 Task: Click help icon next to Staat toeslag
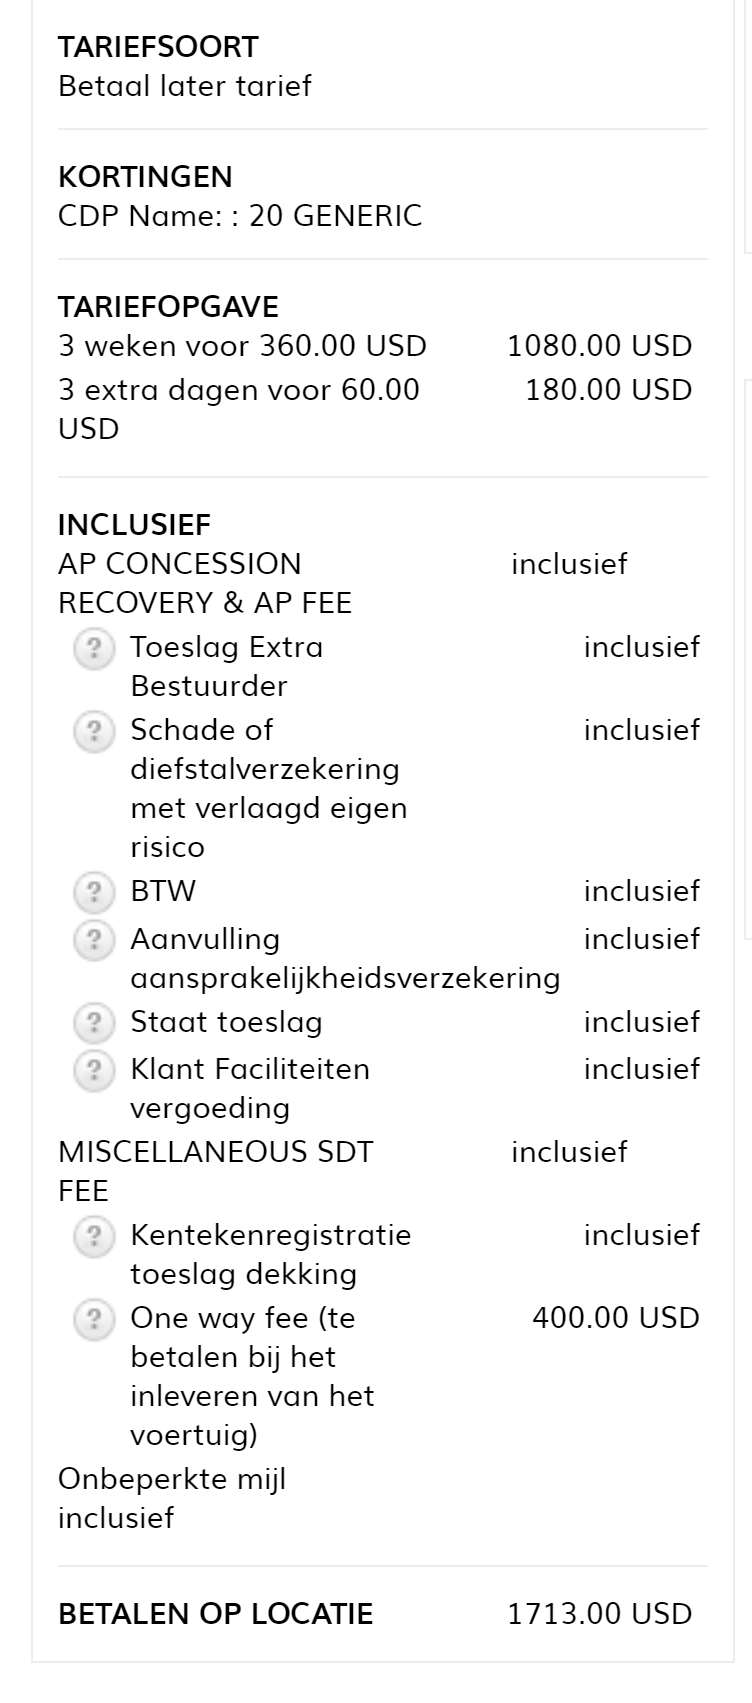(93, 1023)
